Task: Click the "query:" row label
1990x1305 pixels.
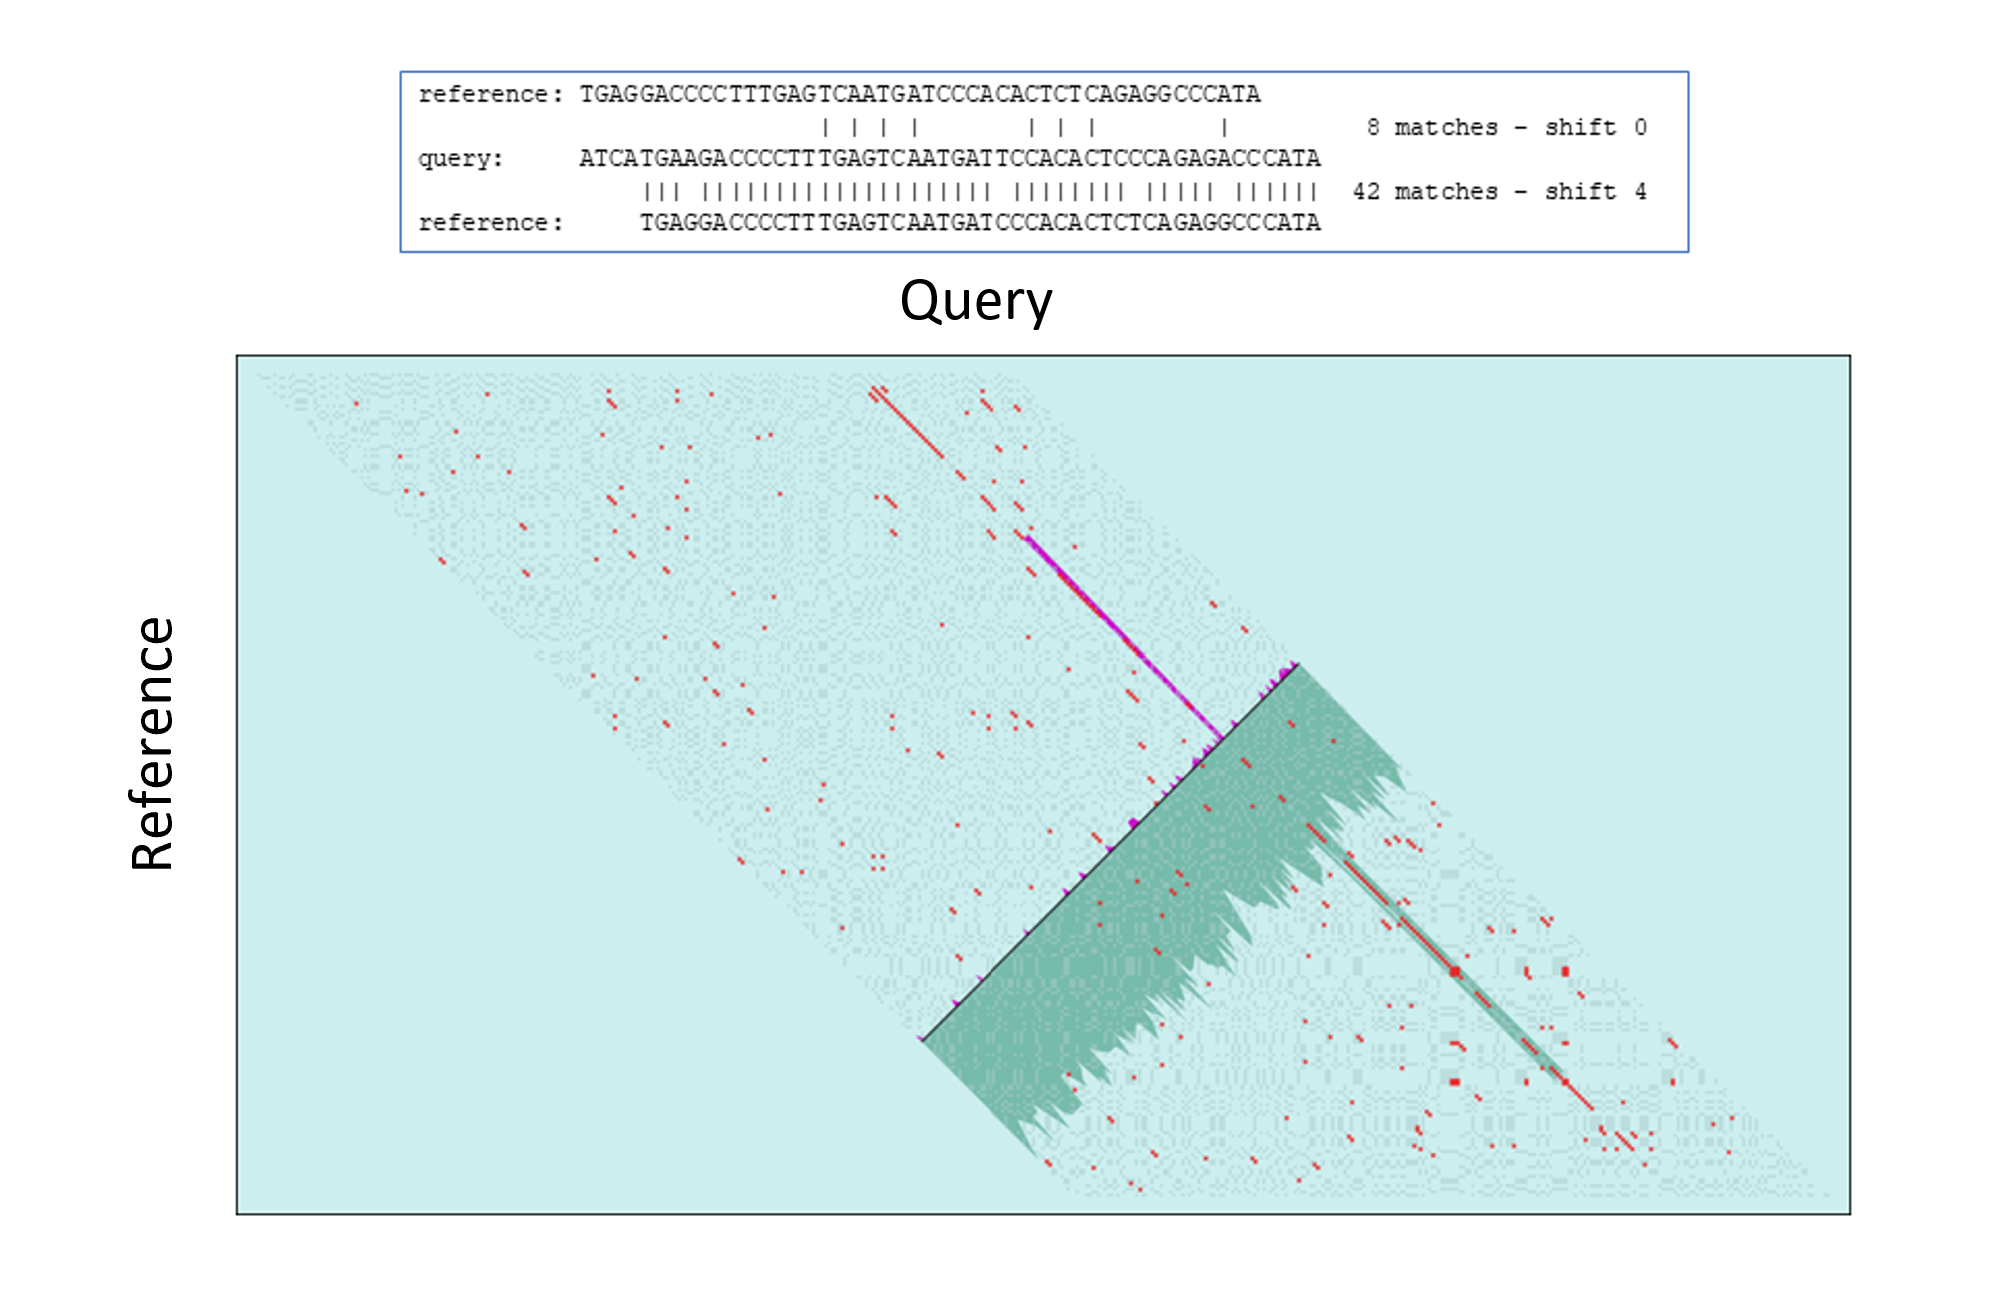Action: pyautogui.click(x=460, y=158)
